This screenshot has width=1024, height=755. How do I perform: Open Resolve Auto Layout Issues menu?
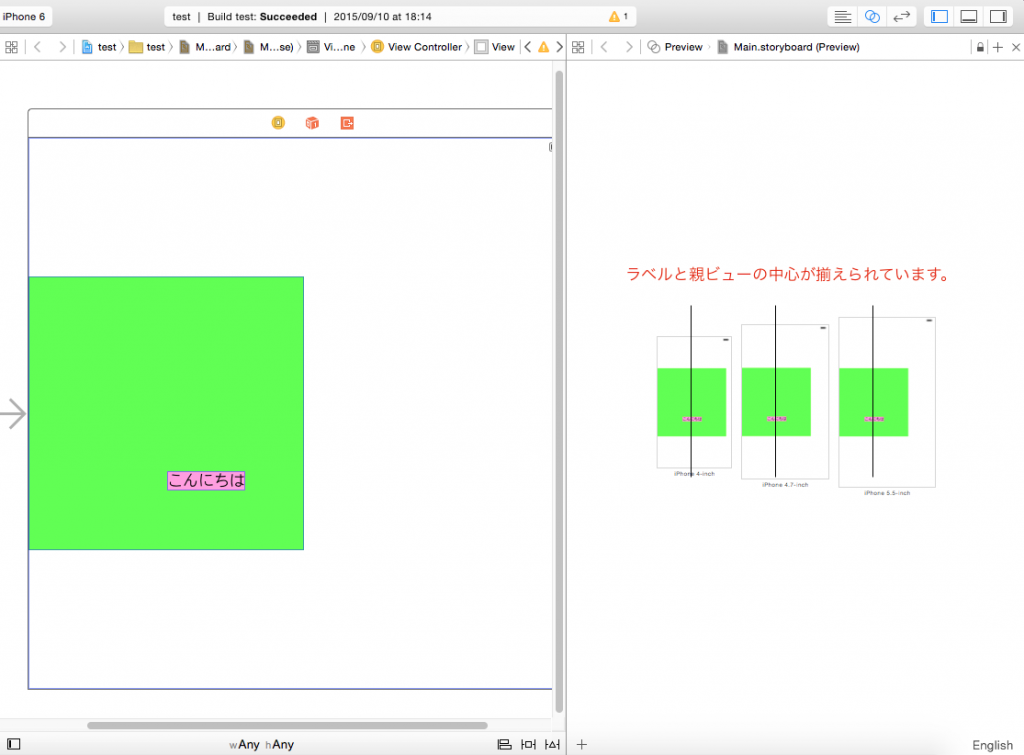tap(552, 744)
